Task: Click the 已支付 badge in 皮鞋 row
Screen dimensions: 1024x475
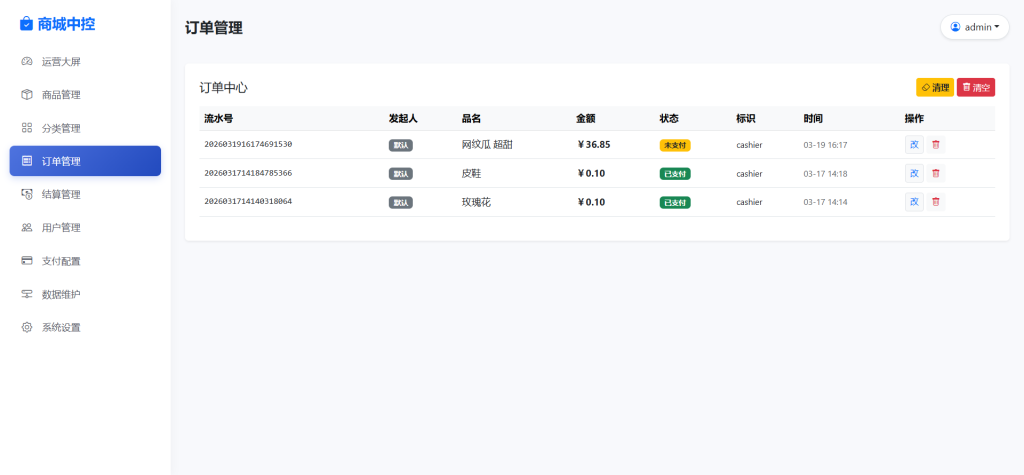Action: click(x=675, y=174)
